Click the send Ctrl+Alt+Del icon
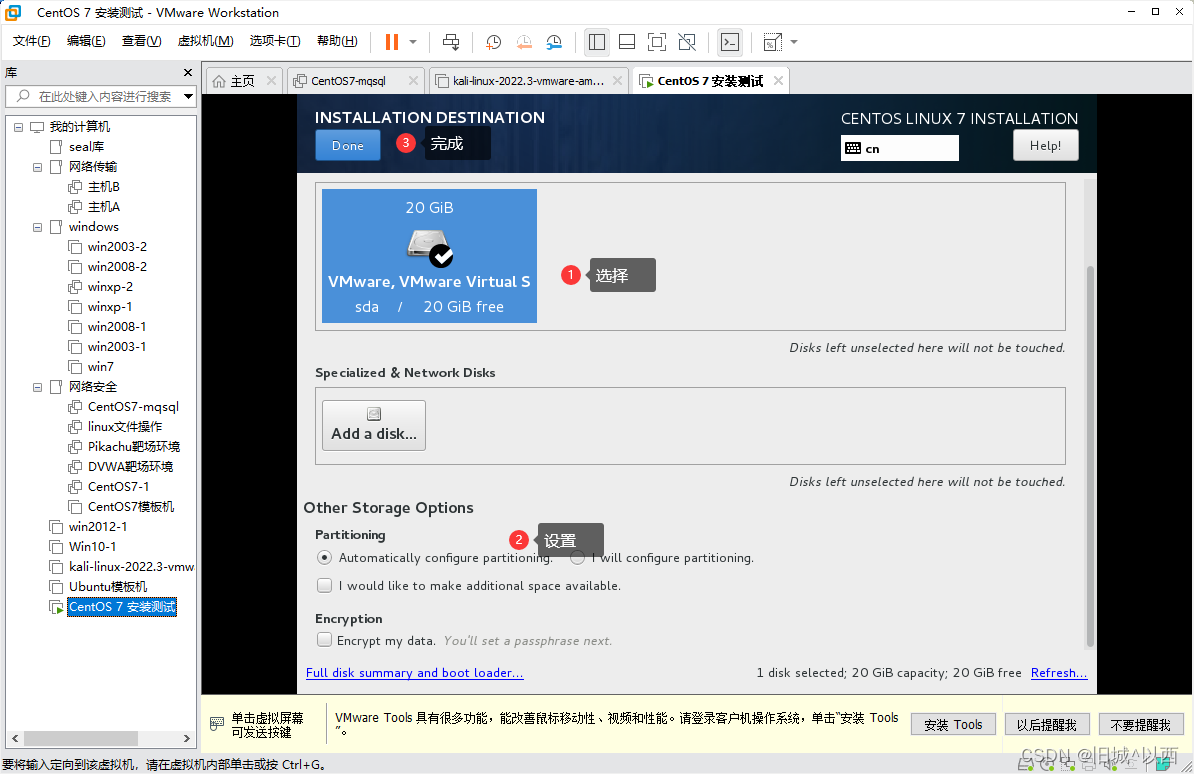Screen dimensions: 1194x774 pos(451,42)
